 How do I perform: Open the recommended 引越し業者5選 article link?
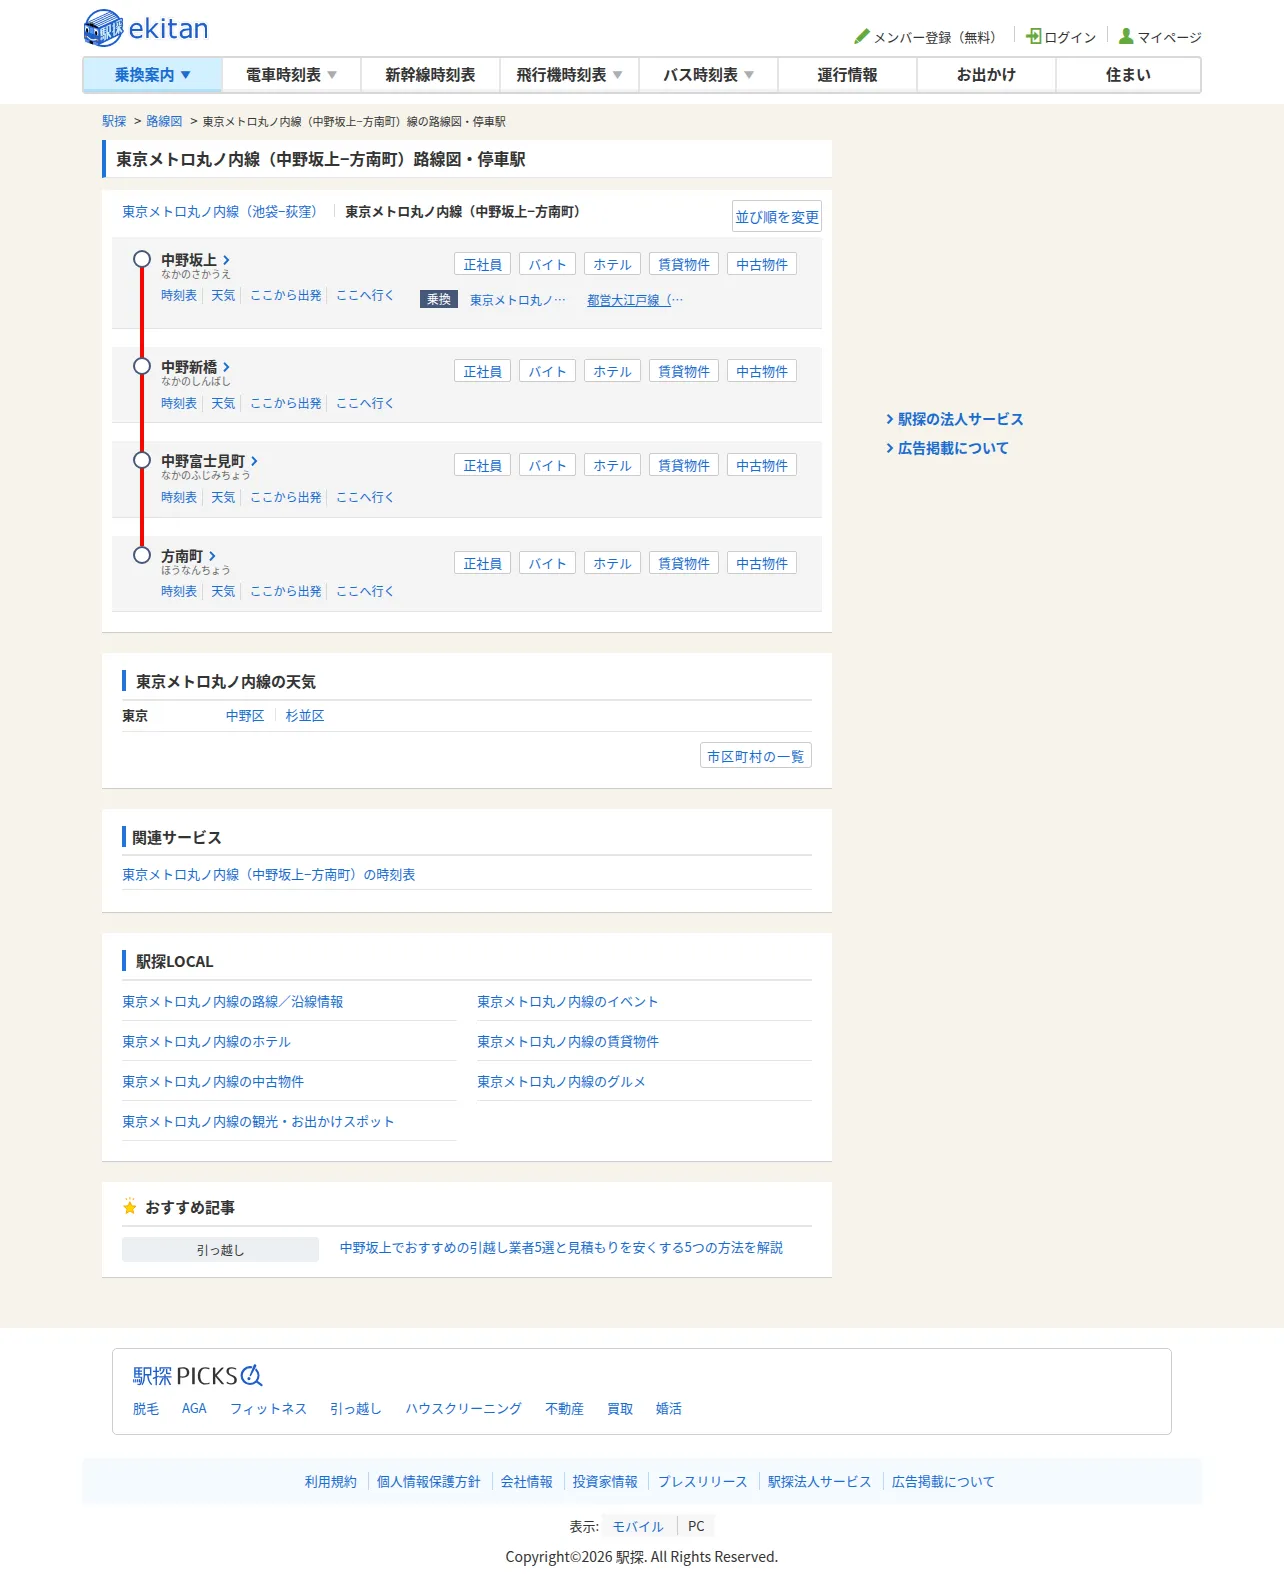562,1248
